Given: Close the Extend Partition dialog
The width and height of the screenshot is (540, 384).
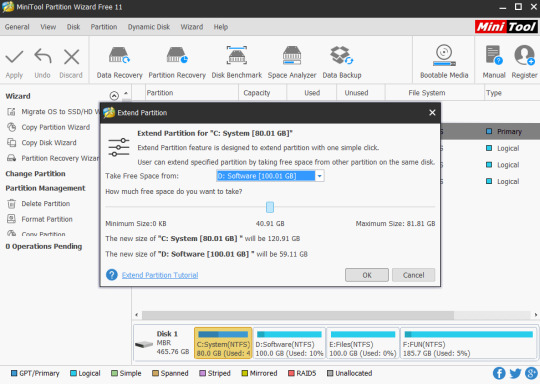Looking at the screenshot, I should point(432,113).
